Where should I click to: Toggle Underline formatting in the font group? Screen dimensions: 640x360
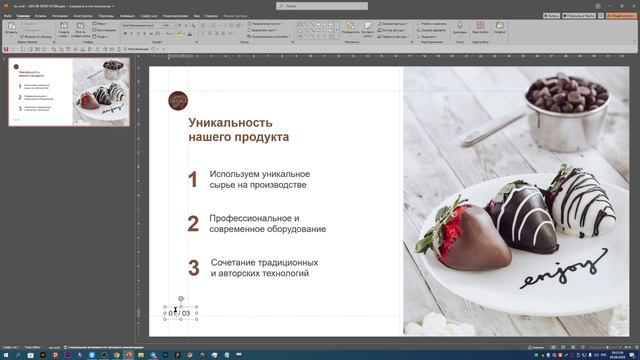(138, 34)
